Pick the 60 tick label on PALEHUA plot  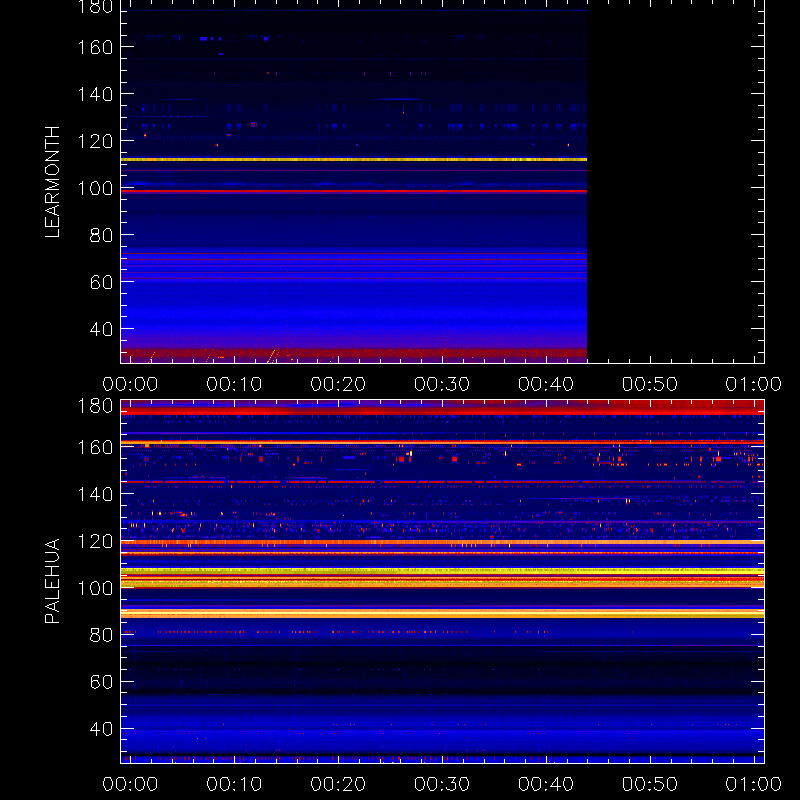click(x=101, y=682)
